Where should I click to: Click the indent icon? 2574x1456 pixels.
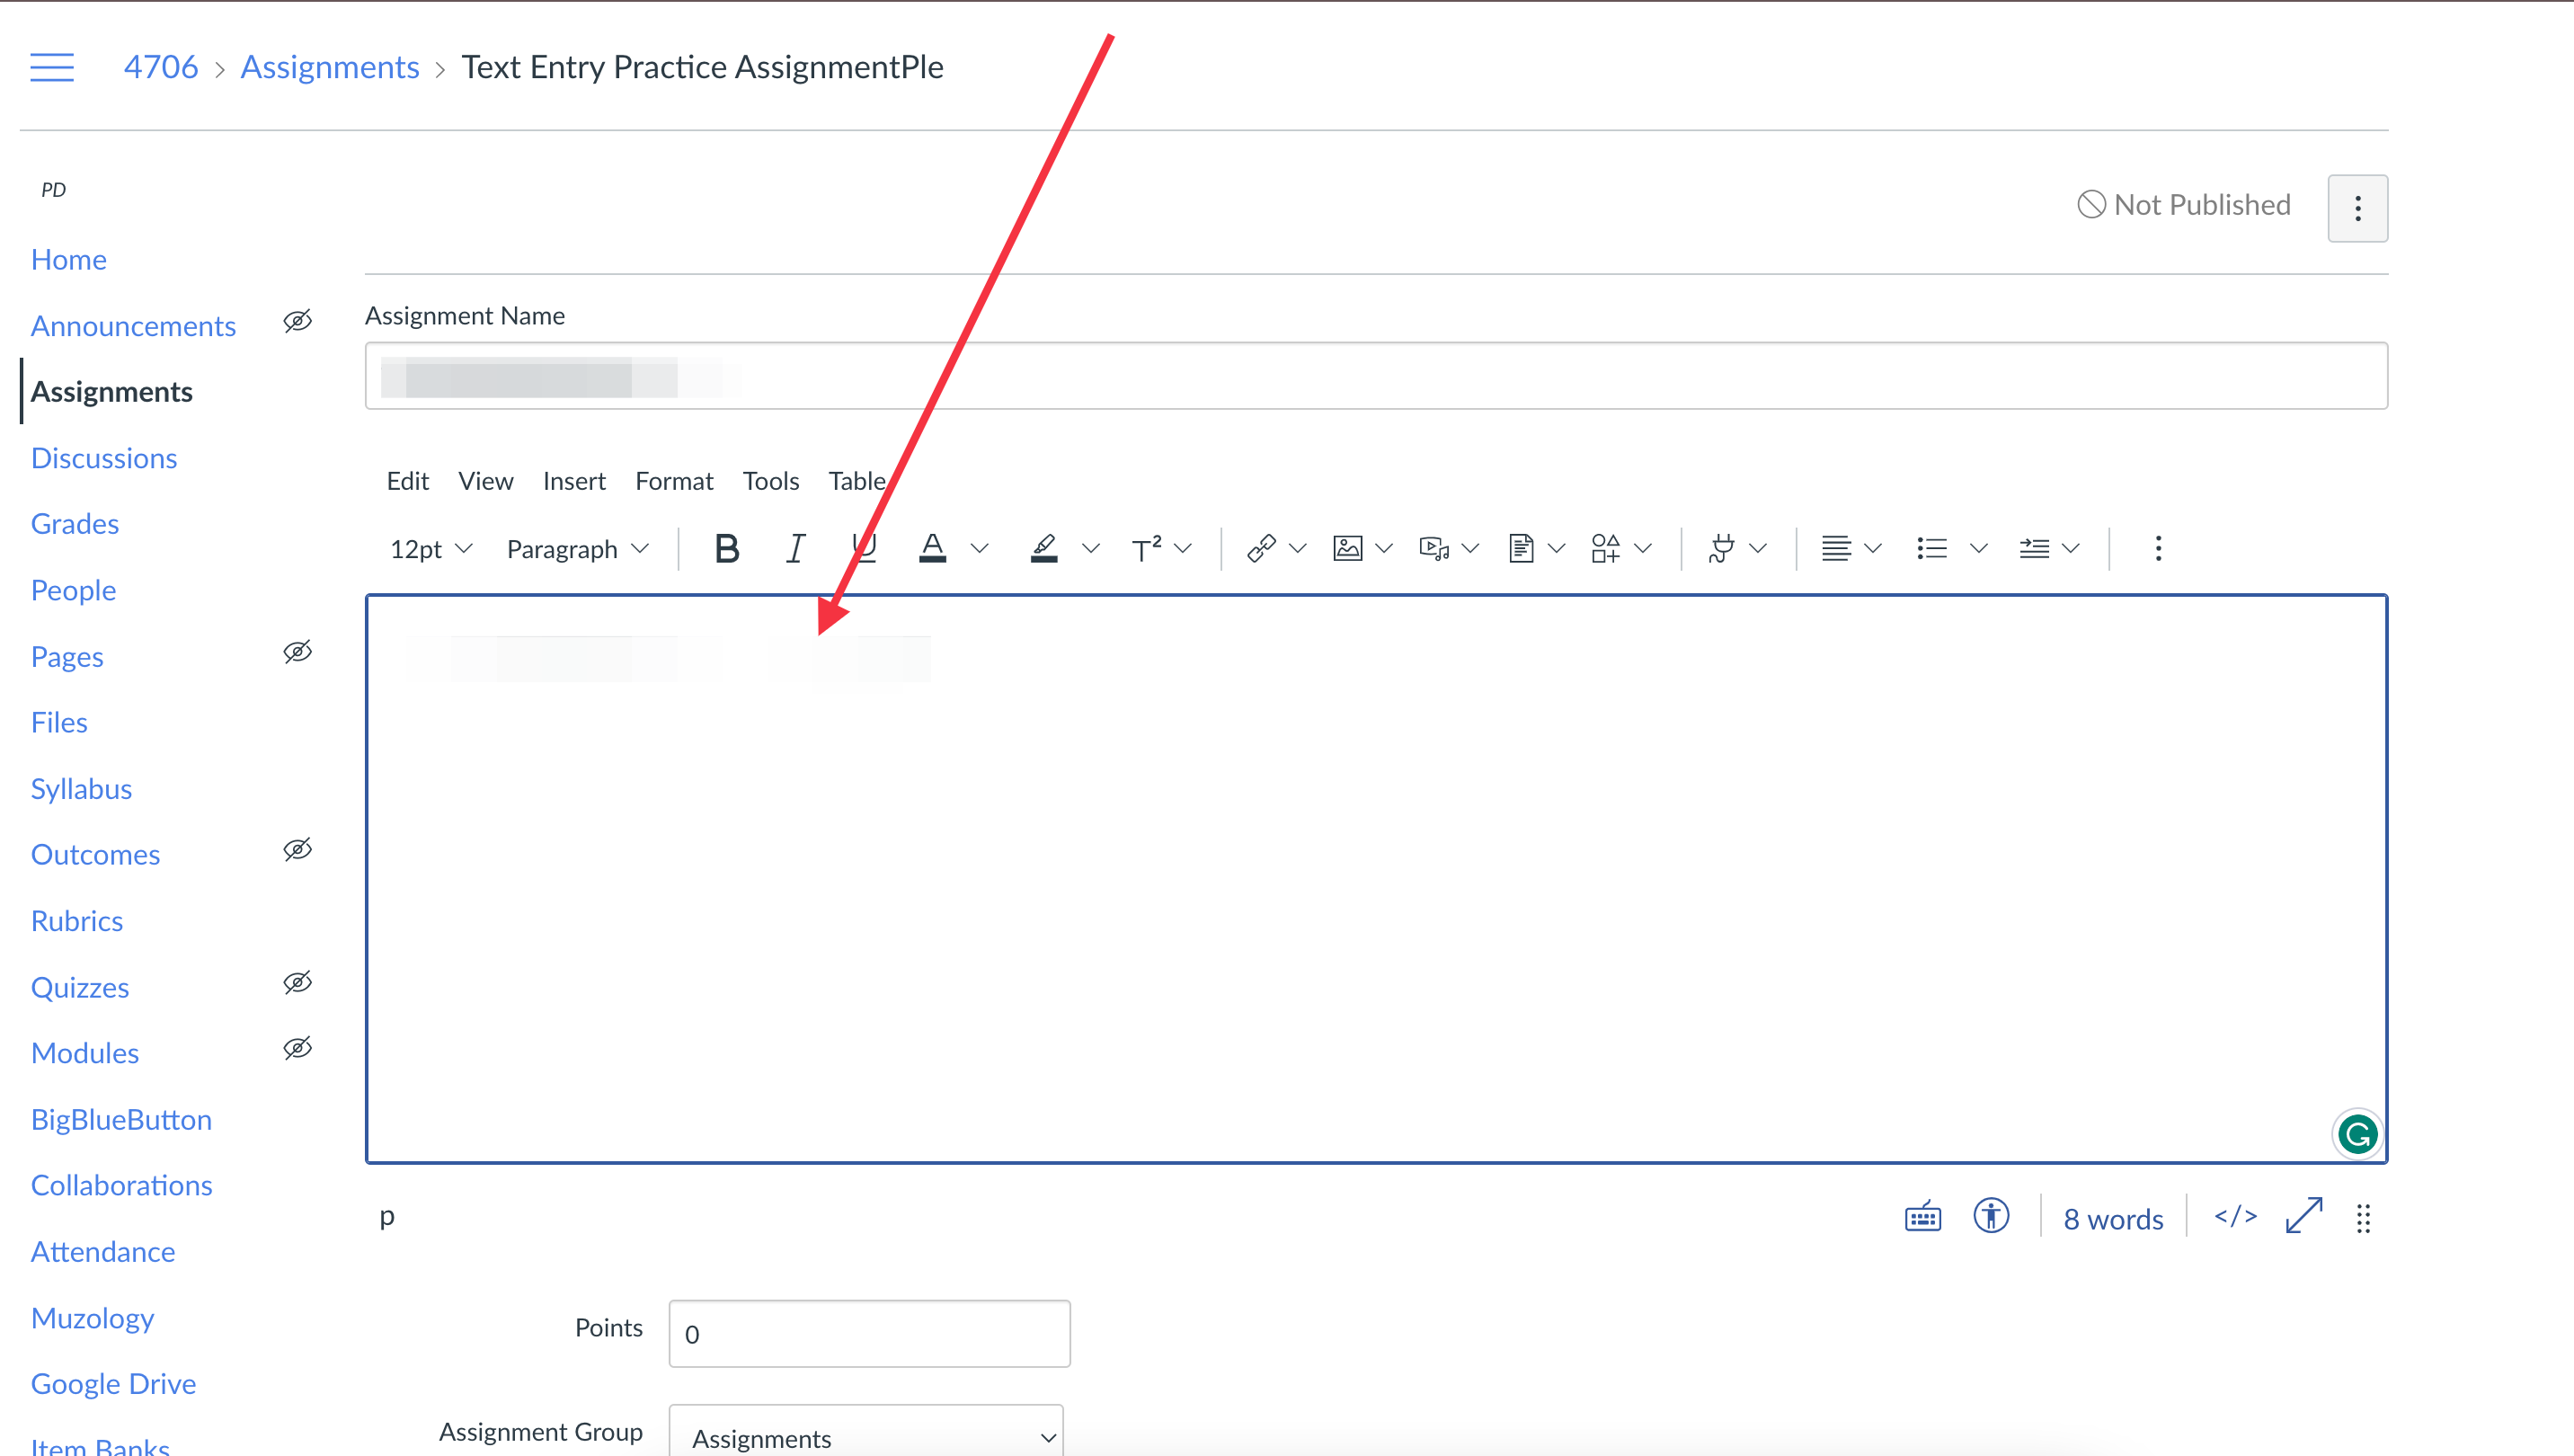(x=2034, y=549)
